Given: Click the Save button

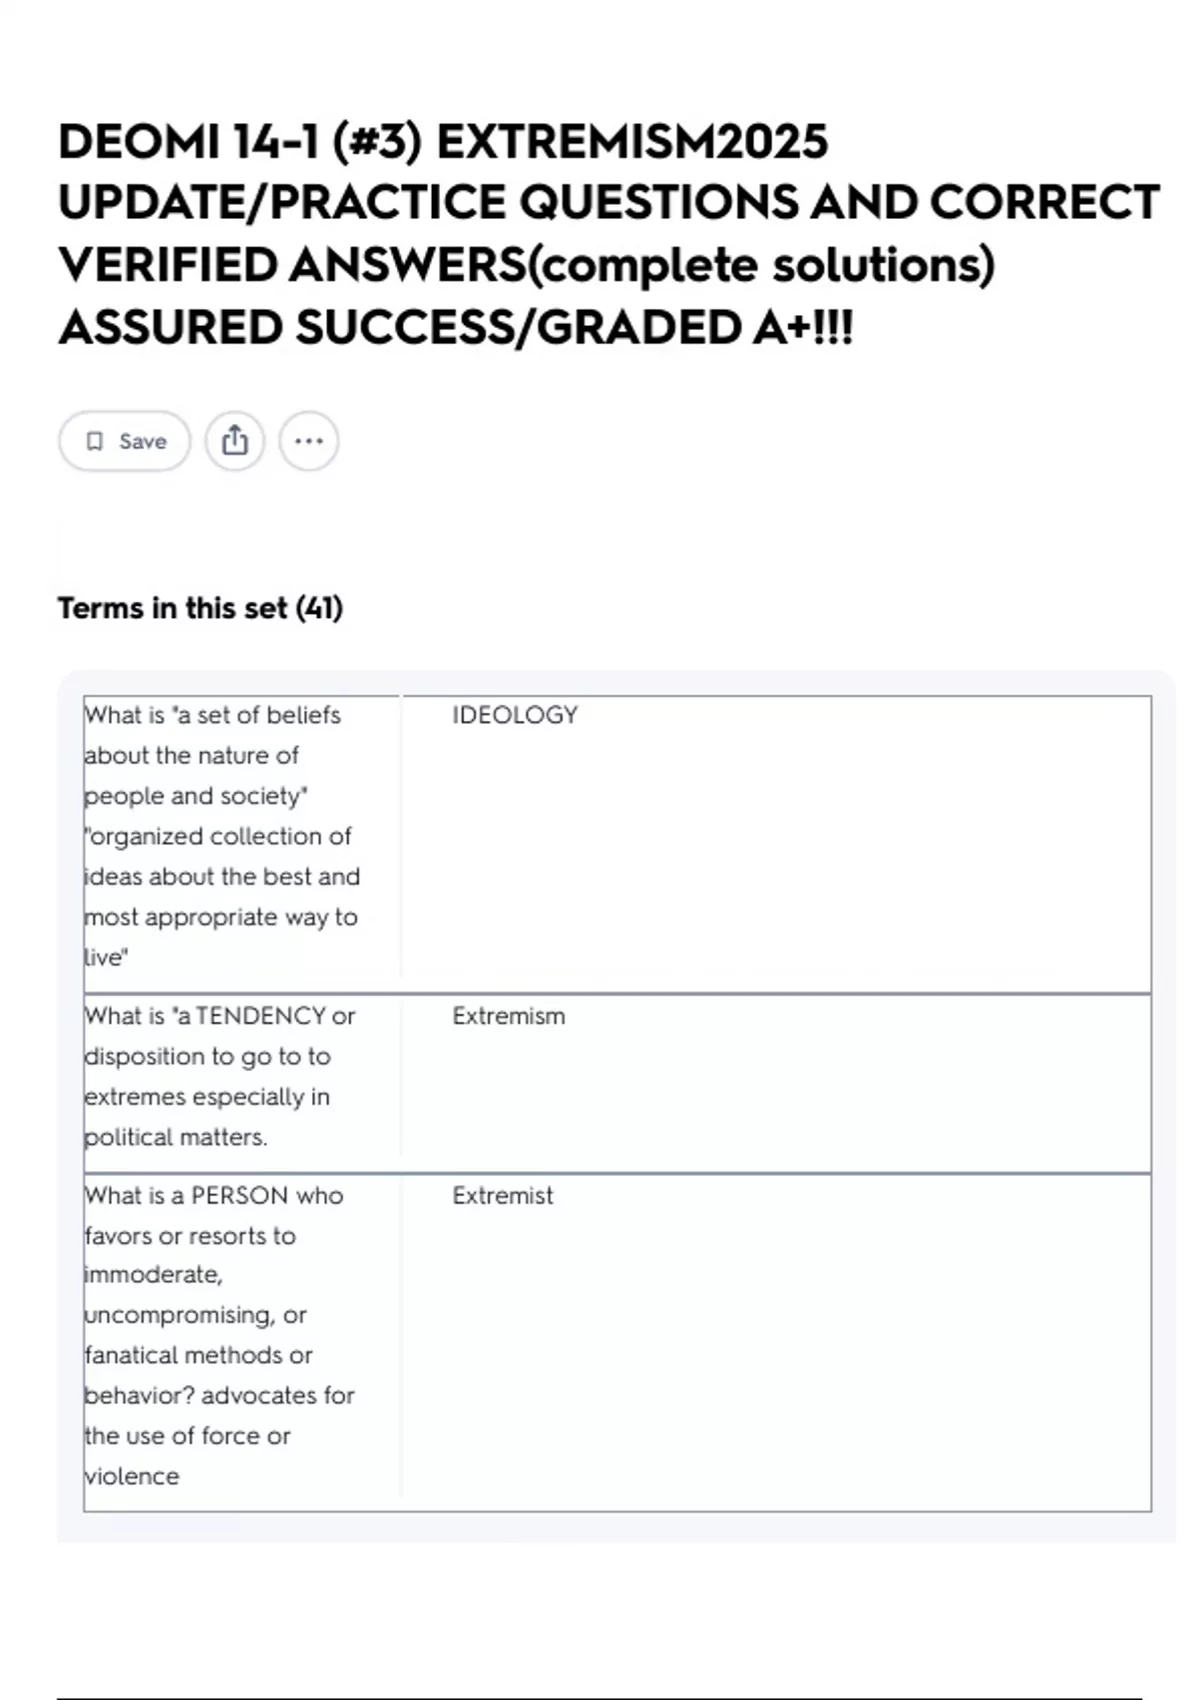Looking at the screenshot, I should pyautogui.click(x=125, y=441).
